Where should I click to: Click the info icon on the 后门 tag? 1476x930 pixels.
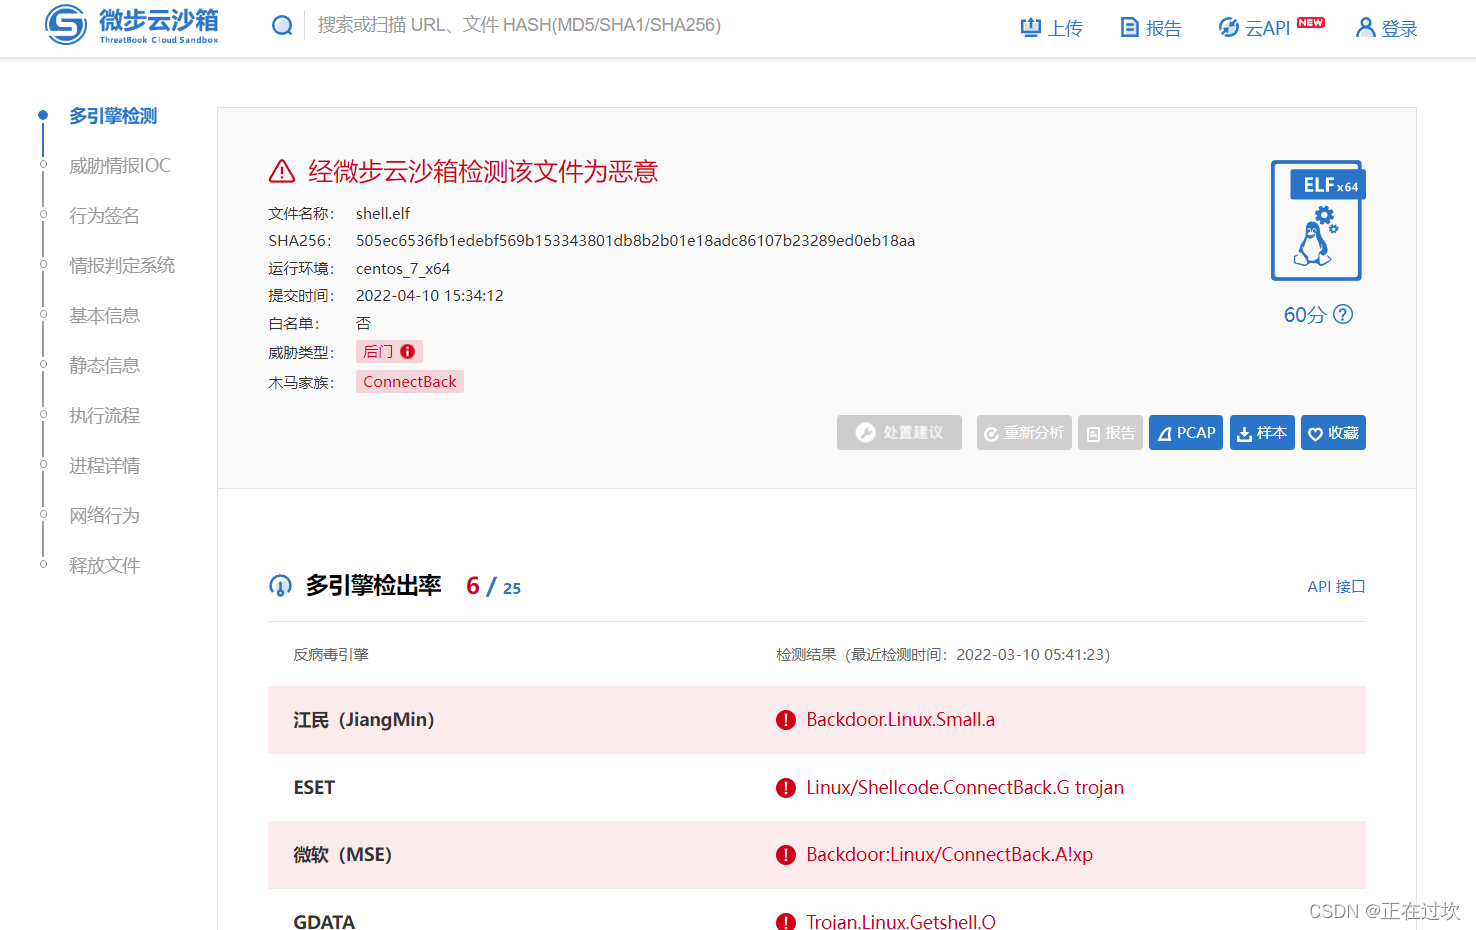[x=408, y=352]
